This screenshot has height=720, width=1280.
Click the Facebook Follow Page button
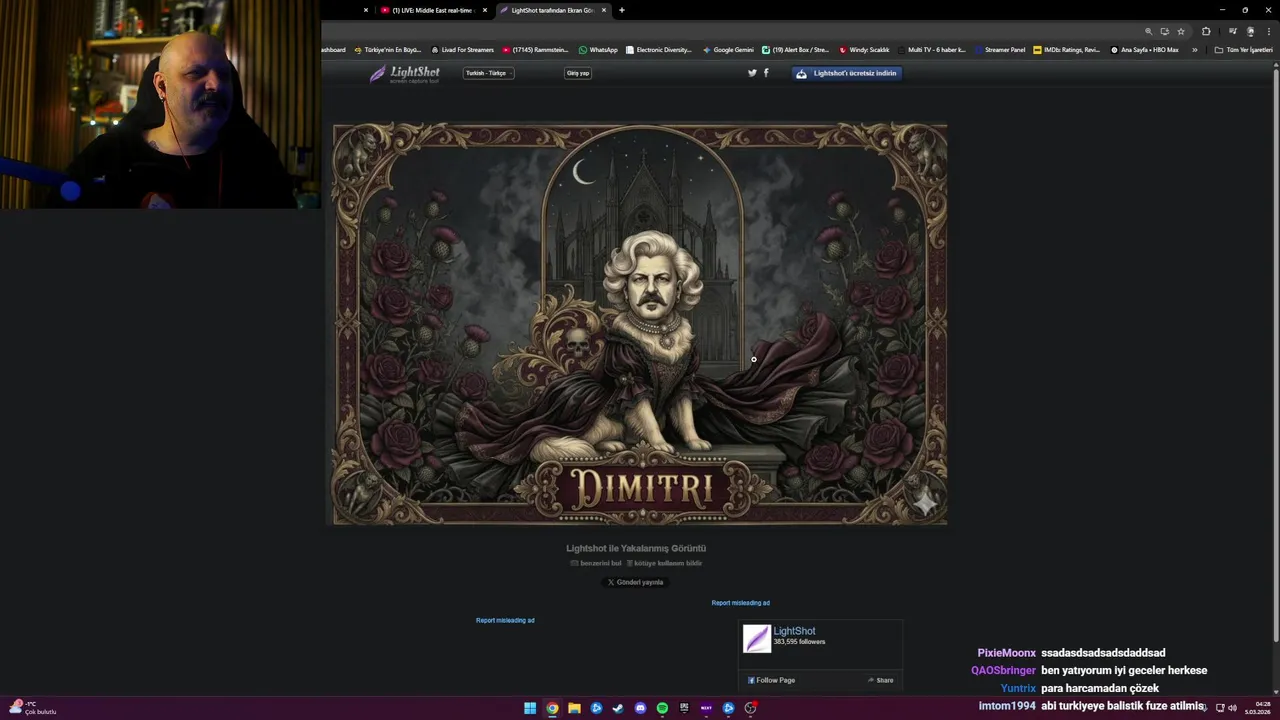(771, 680)
